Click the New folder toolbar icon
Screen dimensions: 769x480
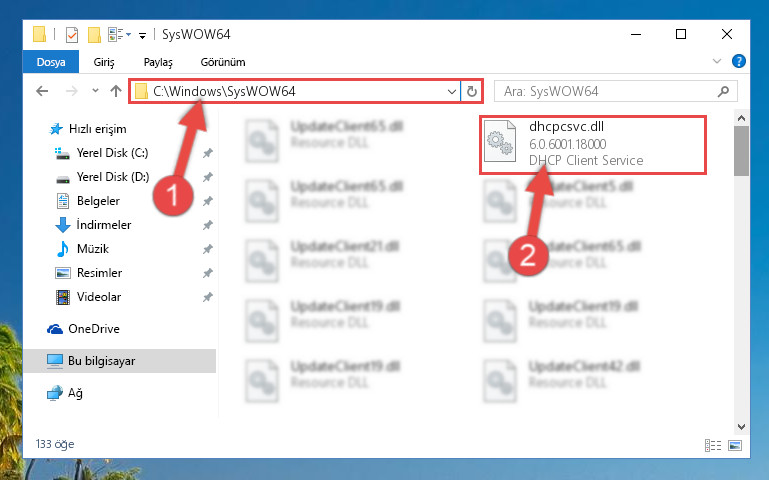(94, 35)
